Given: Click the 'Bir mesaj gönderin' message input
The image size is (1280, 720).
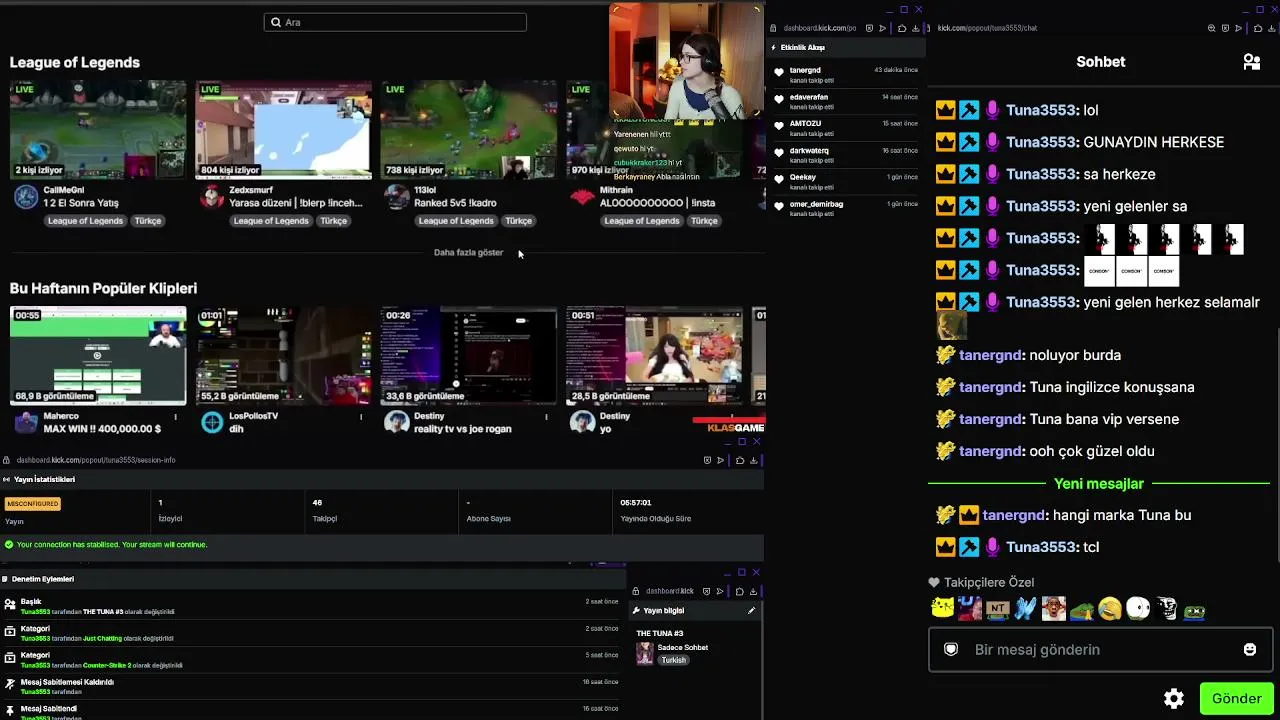Looking at the screenshot, I should point(1100,650).
